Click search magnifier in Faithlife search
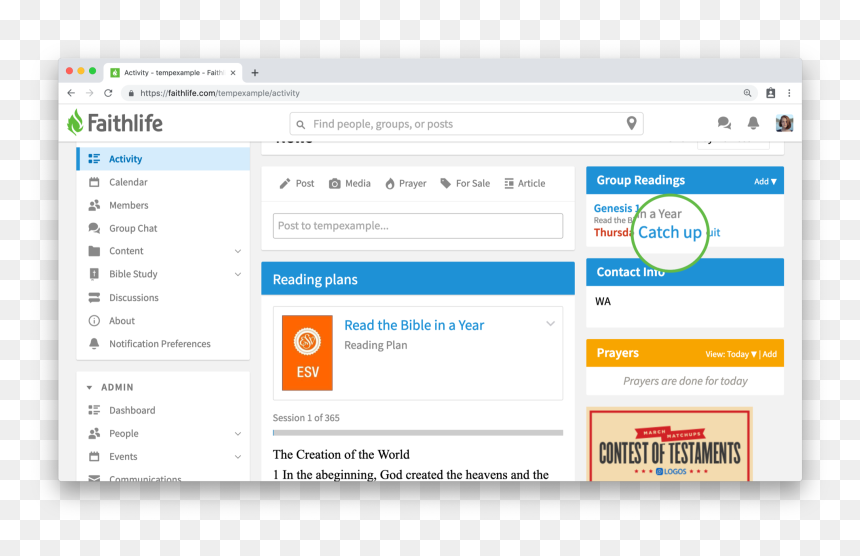Screen dimensions: 860x556 [301, 124]
